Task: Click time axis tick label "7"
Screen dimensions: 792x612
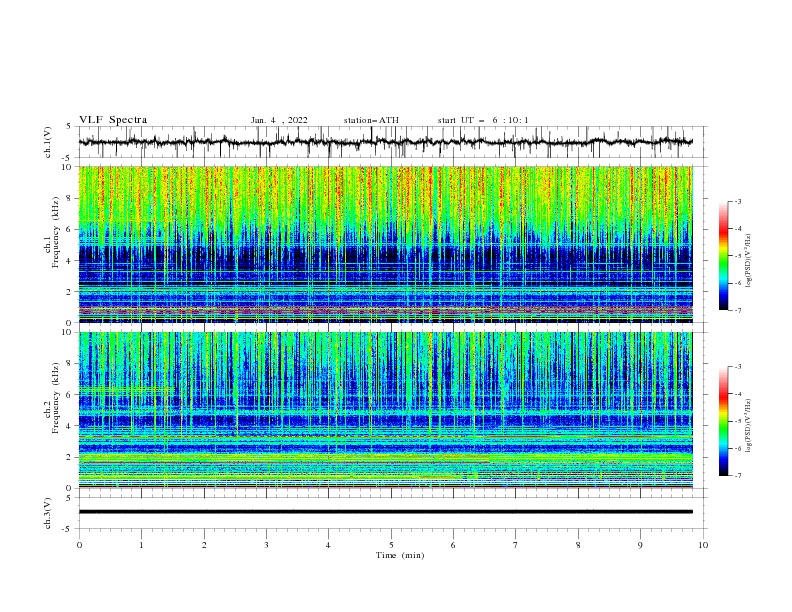Action: coord(516,545)
